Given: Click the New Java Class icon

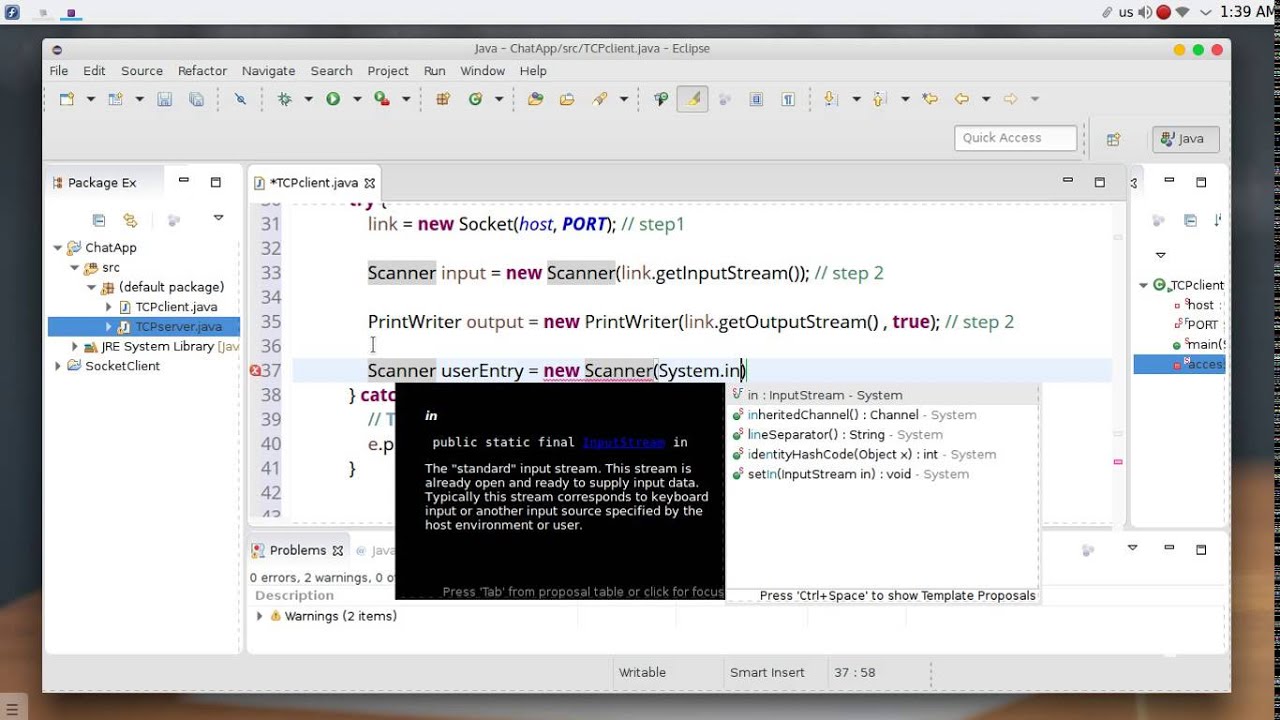Looking at the screenshot, I should (x=475, y=99).
